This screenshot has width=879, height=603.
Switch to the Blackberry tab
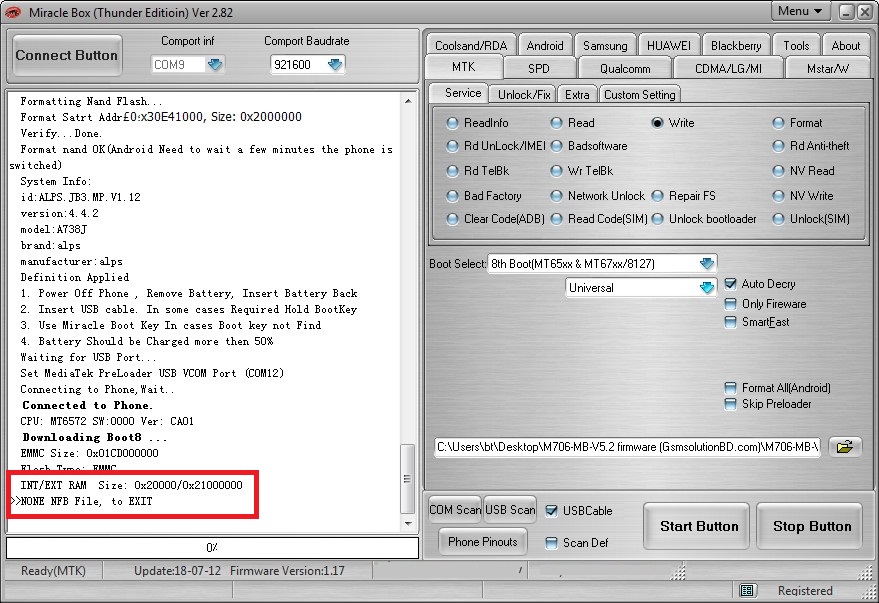click(x=736, y=45)
